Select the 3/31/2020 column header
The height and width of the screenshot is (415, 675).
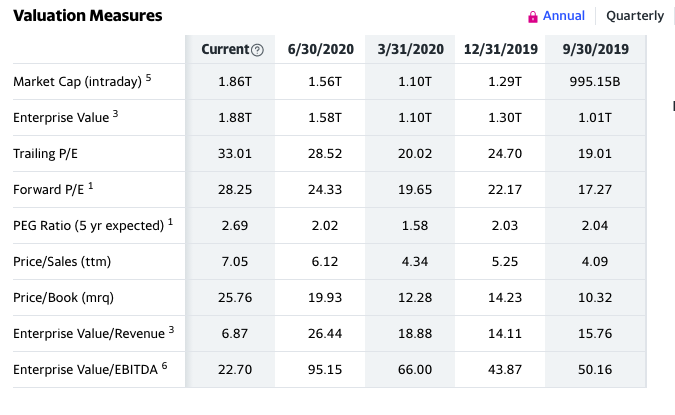(411, 50)
